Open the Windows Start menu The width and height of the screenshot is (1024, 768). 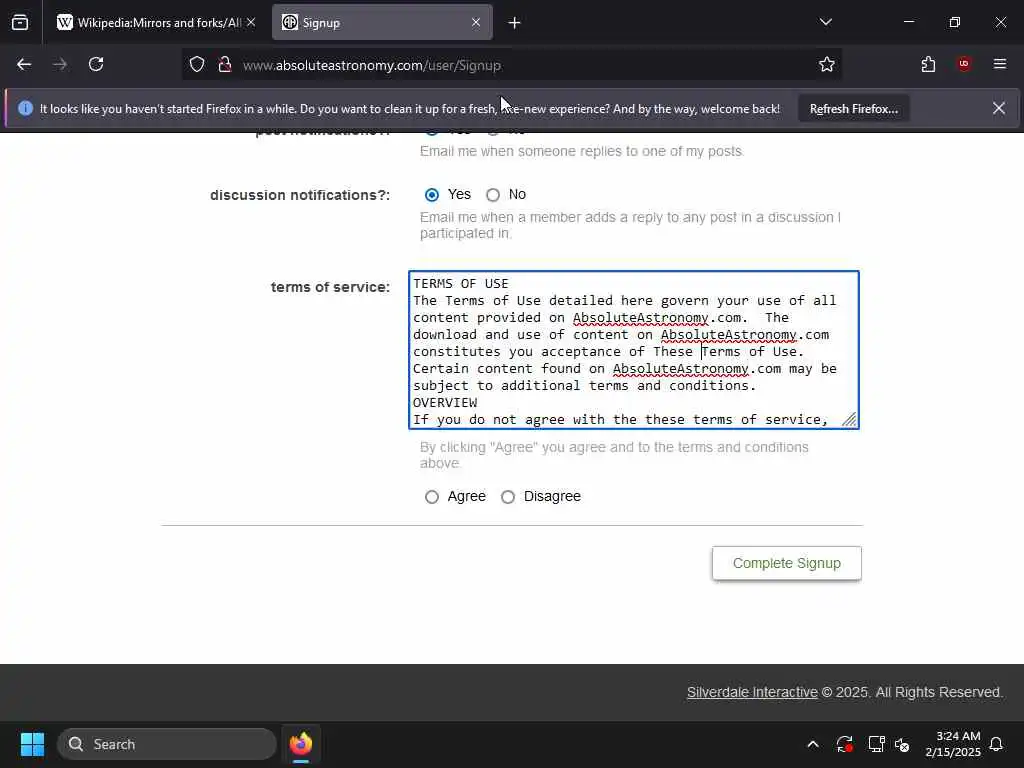(x=32, y=744)
